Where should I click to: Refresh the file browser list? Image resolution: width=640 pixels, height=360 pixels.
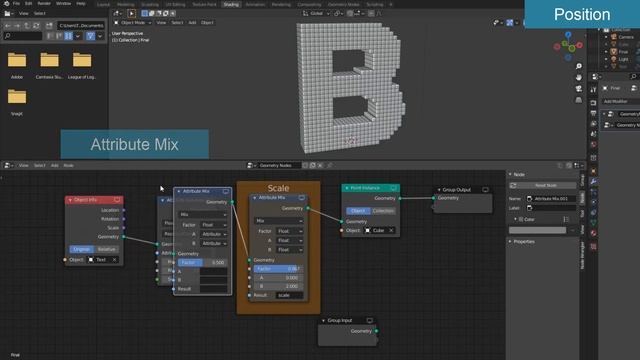click(36, 25)
